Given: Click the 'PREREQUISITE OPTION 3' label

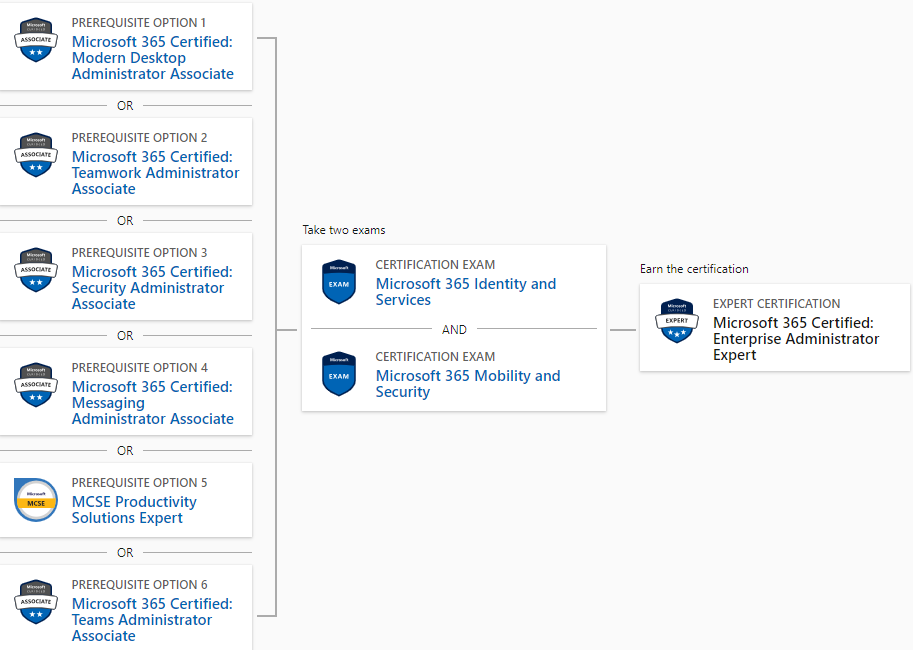Looking at the screenshot, I should coord(139,253).
